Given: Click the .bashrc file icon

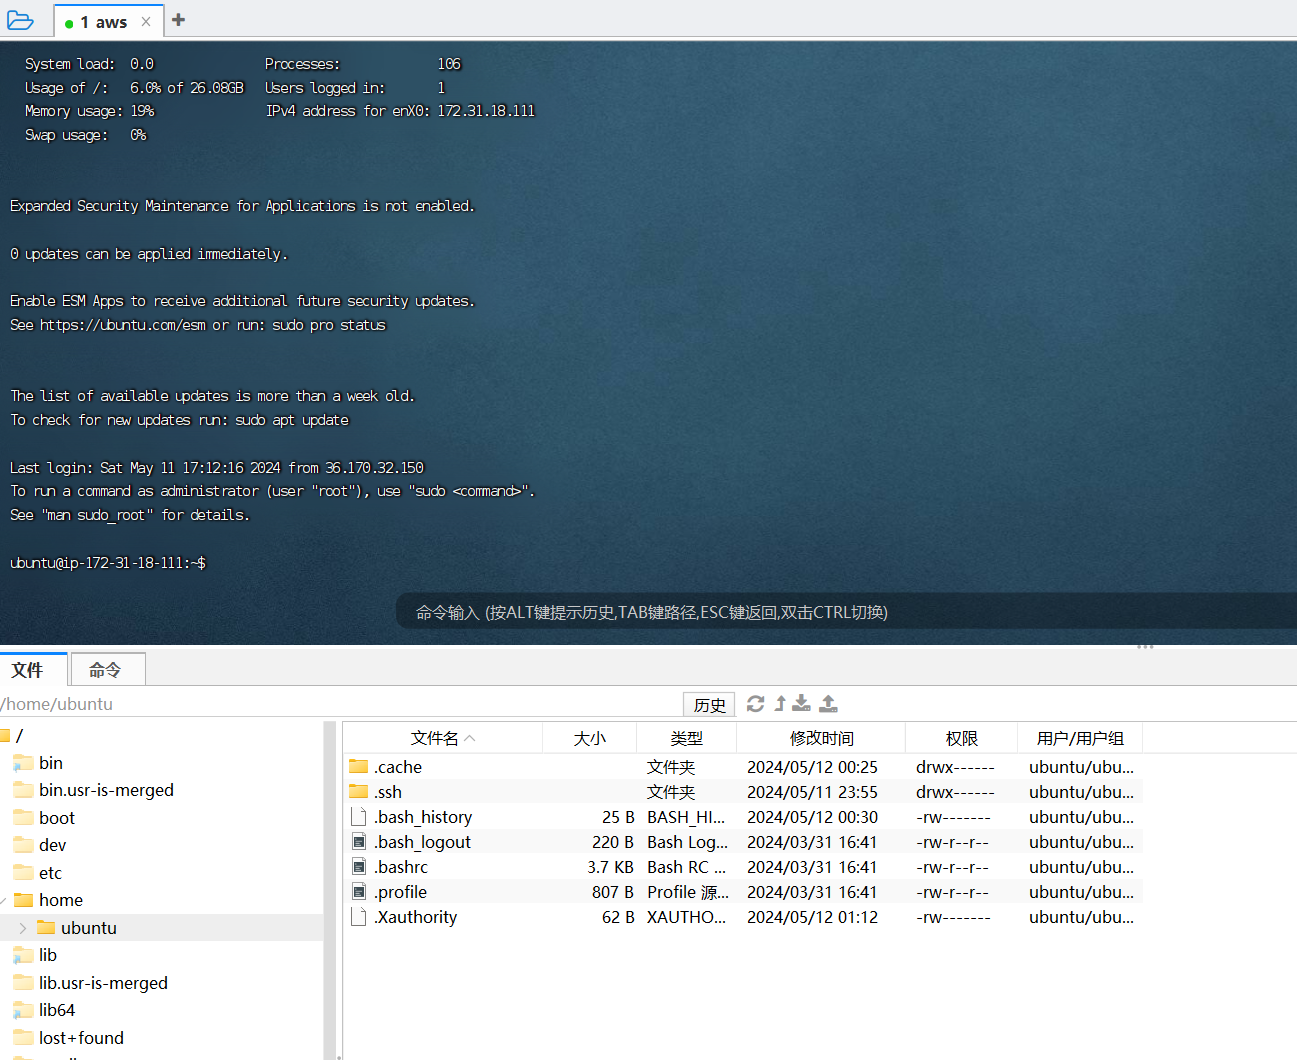Looking at the screenshot, I should click(359, 866).
